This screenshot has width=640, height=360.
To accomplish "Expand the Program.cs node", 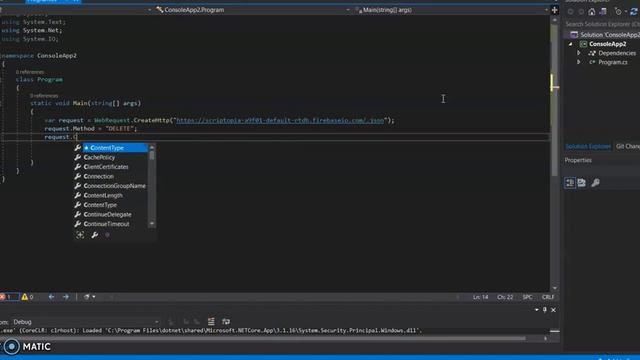I will coord(579,62).
